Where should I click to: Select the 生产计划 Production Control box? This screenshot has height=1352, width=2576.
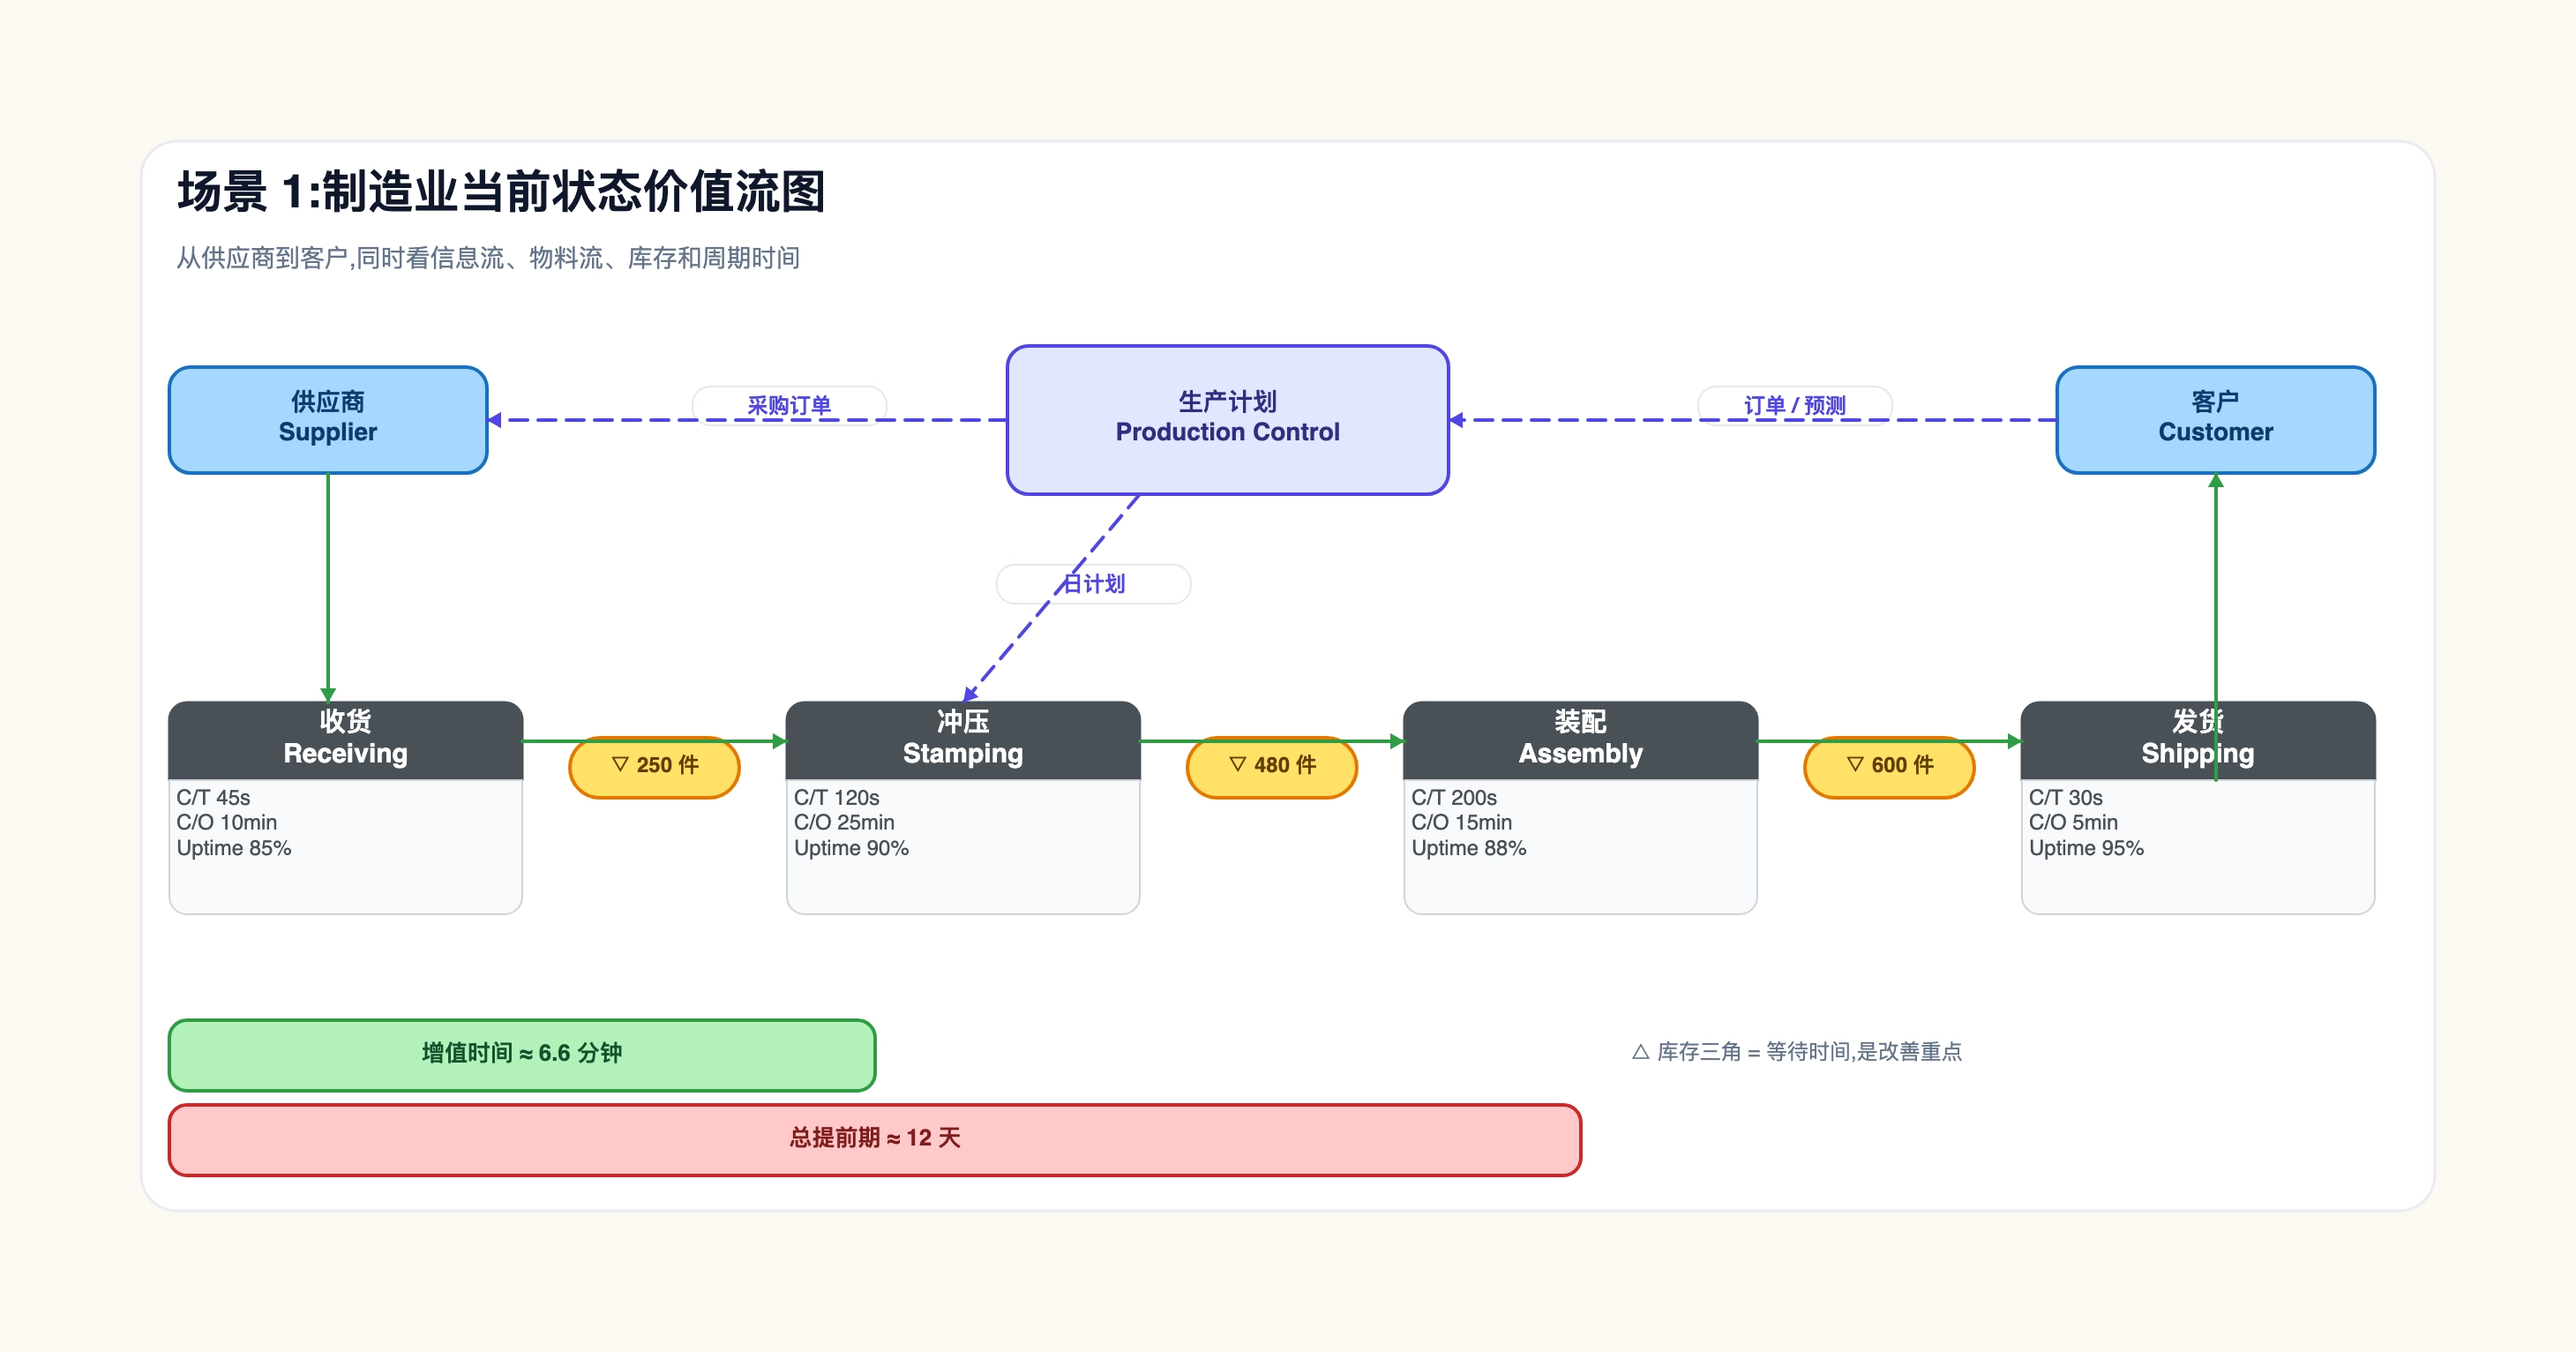(x=1227, y=420)
